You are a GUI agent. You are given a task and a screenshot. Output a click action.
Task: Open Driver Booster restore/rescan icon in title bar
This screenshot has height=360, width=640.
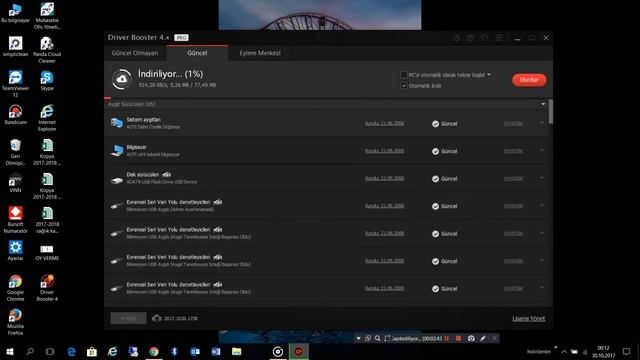pos(456,38)
